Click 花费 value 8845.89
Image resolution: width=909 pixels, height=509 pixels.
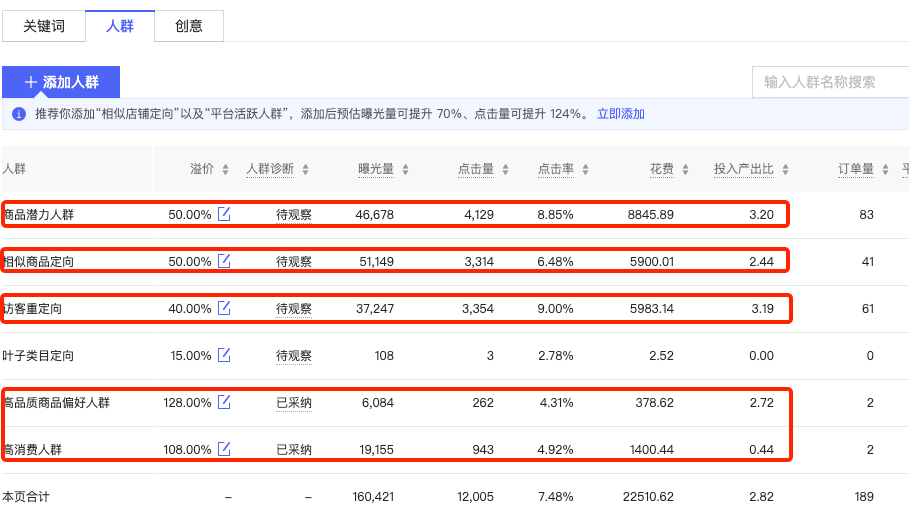pyautogui.click(x=650, y=214)
